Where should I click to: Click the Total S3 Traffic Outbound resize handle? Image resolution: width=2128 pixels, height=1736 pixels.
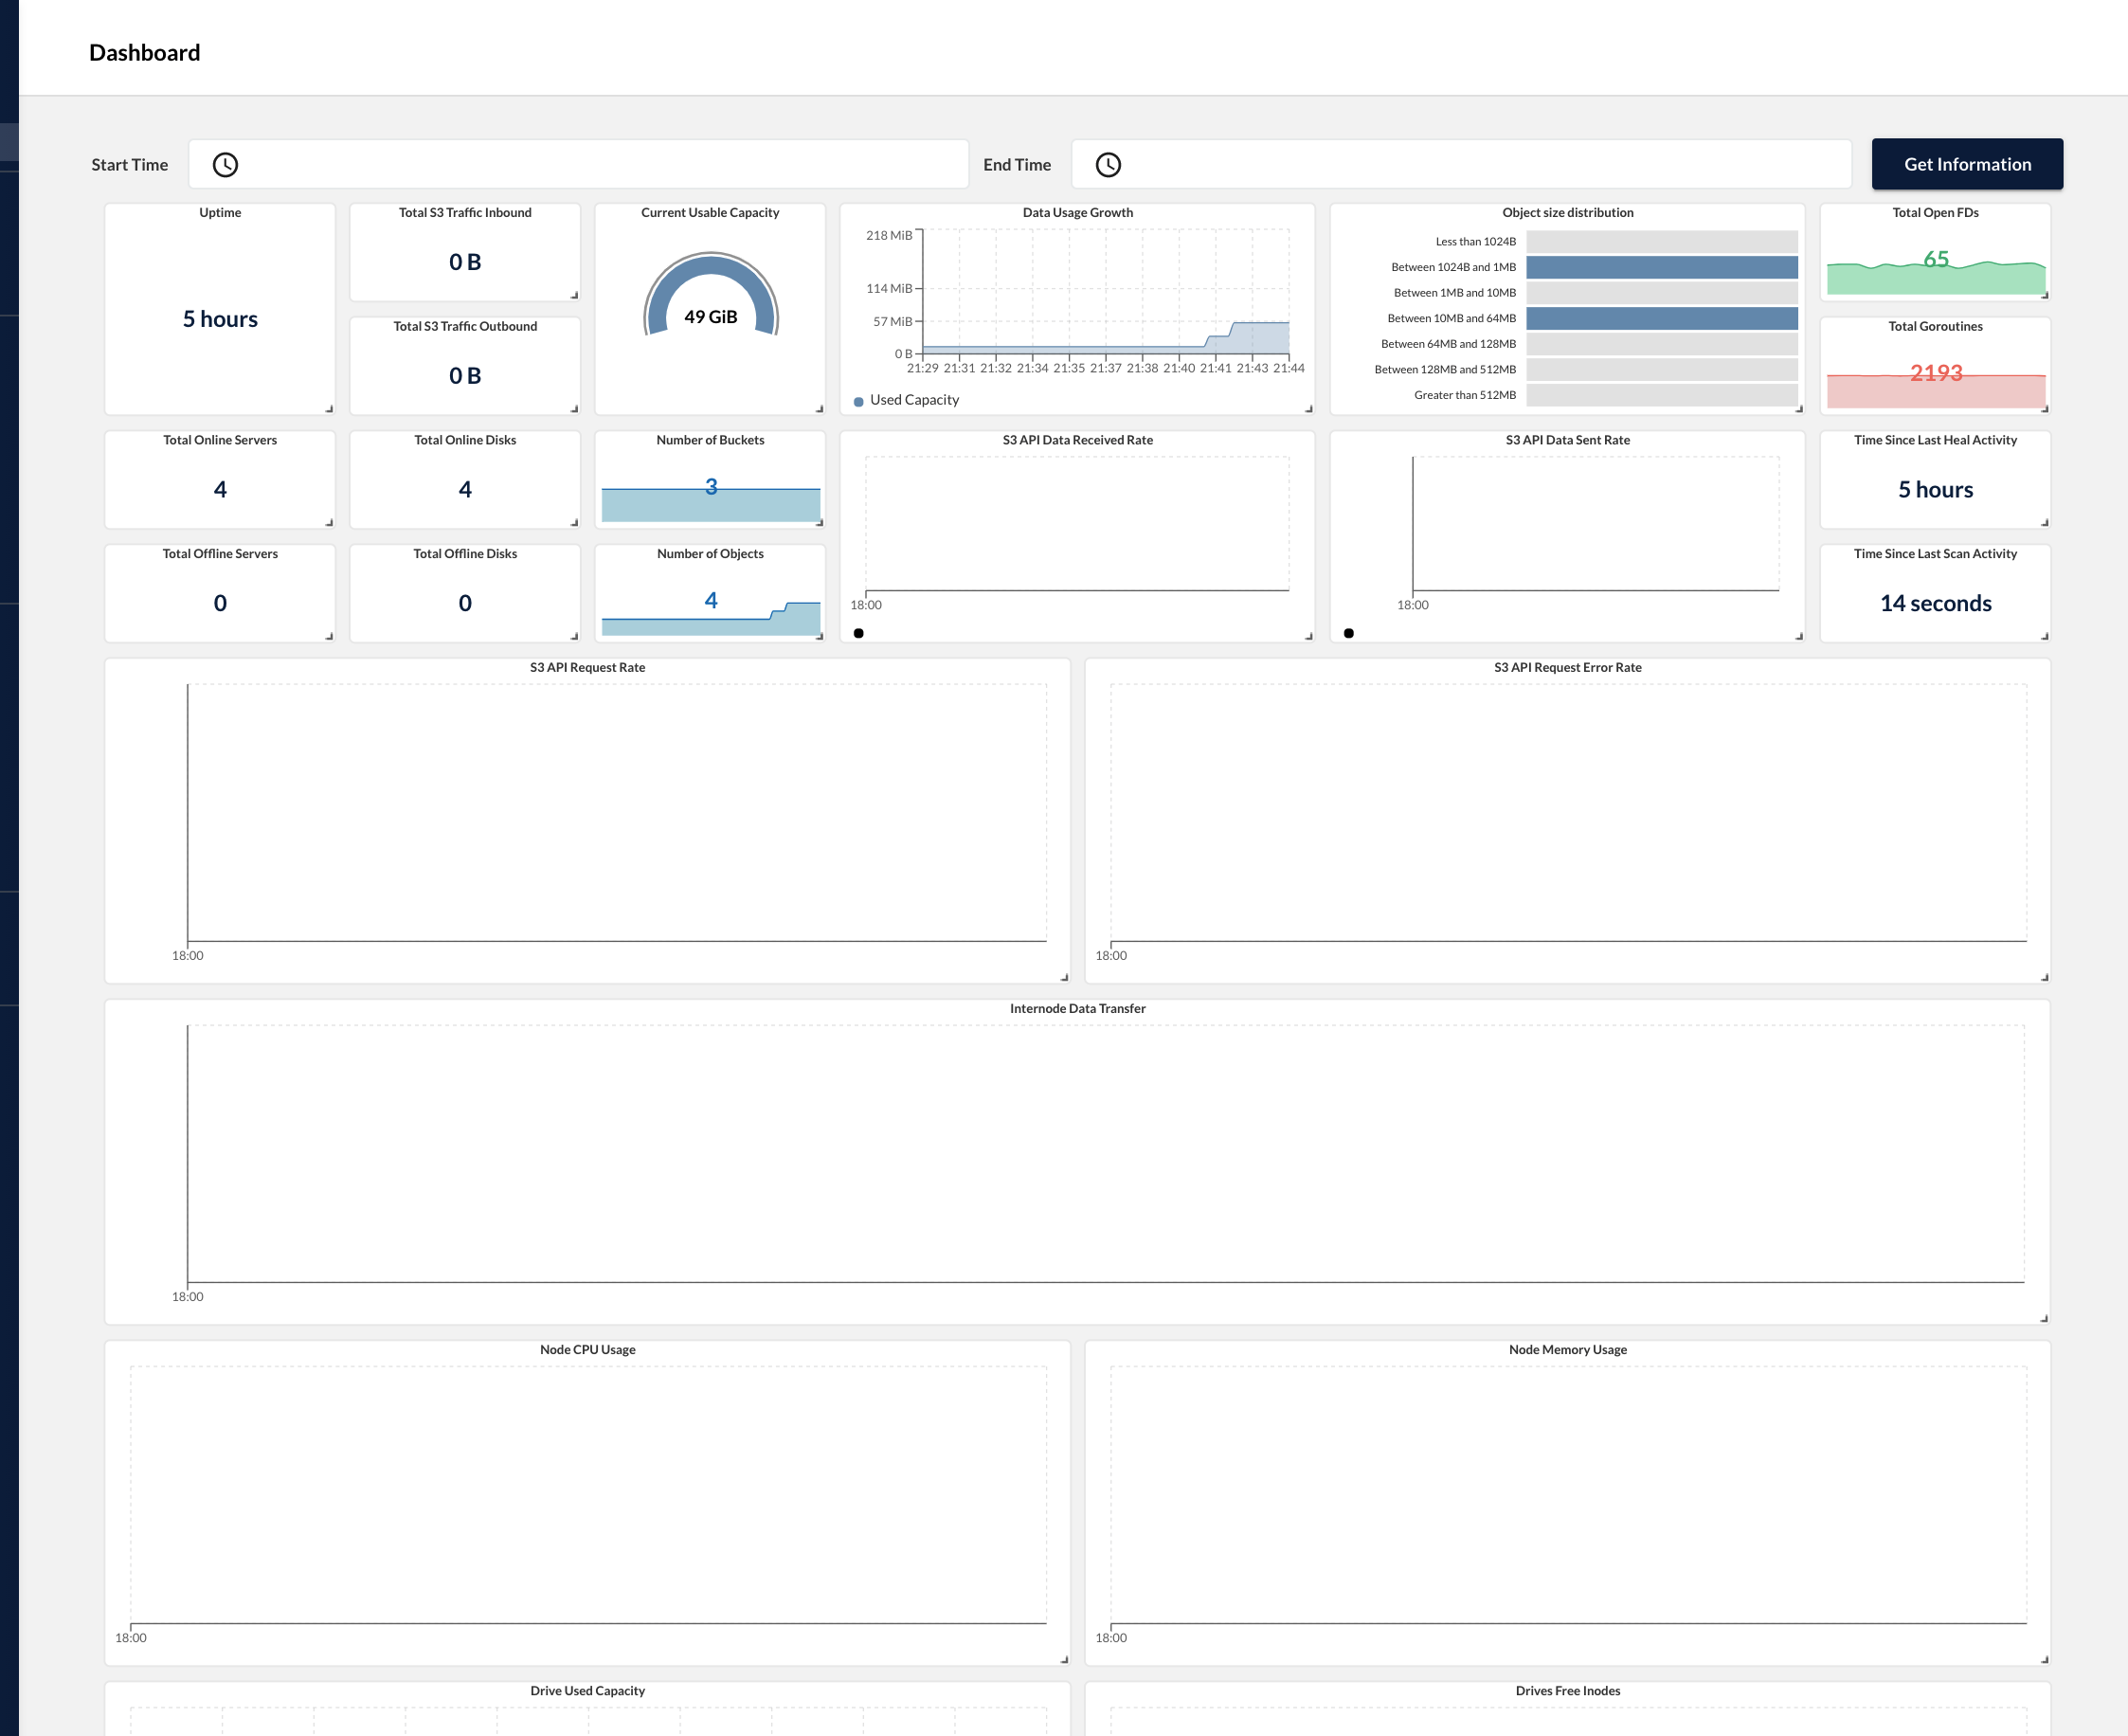[x=574, y=409]
